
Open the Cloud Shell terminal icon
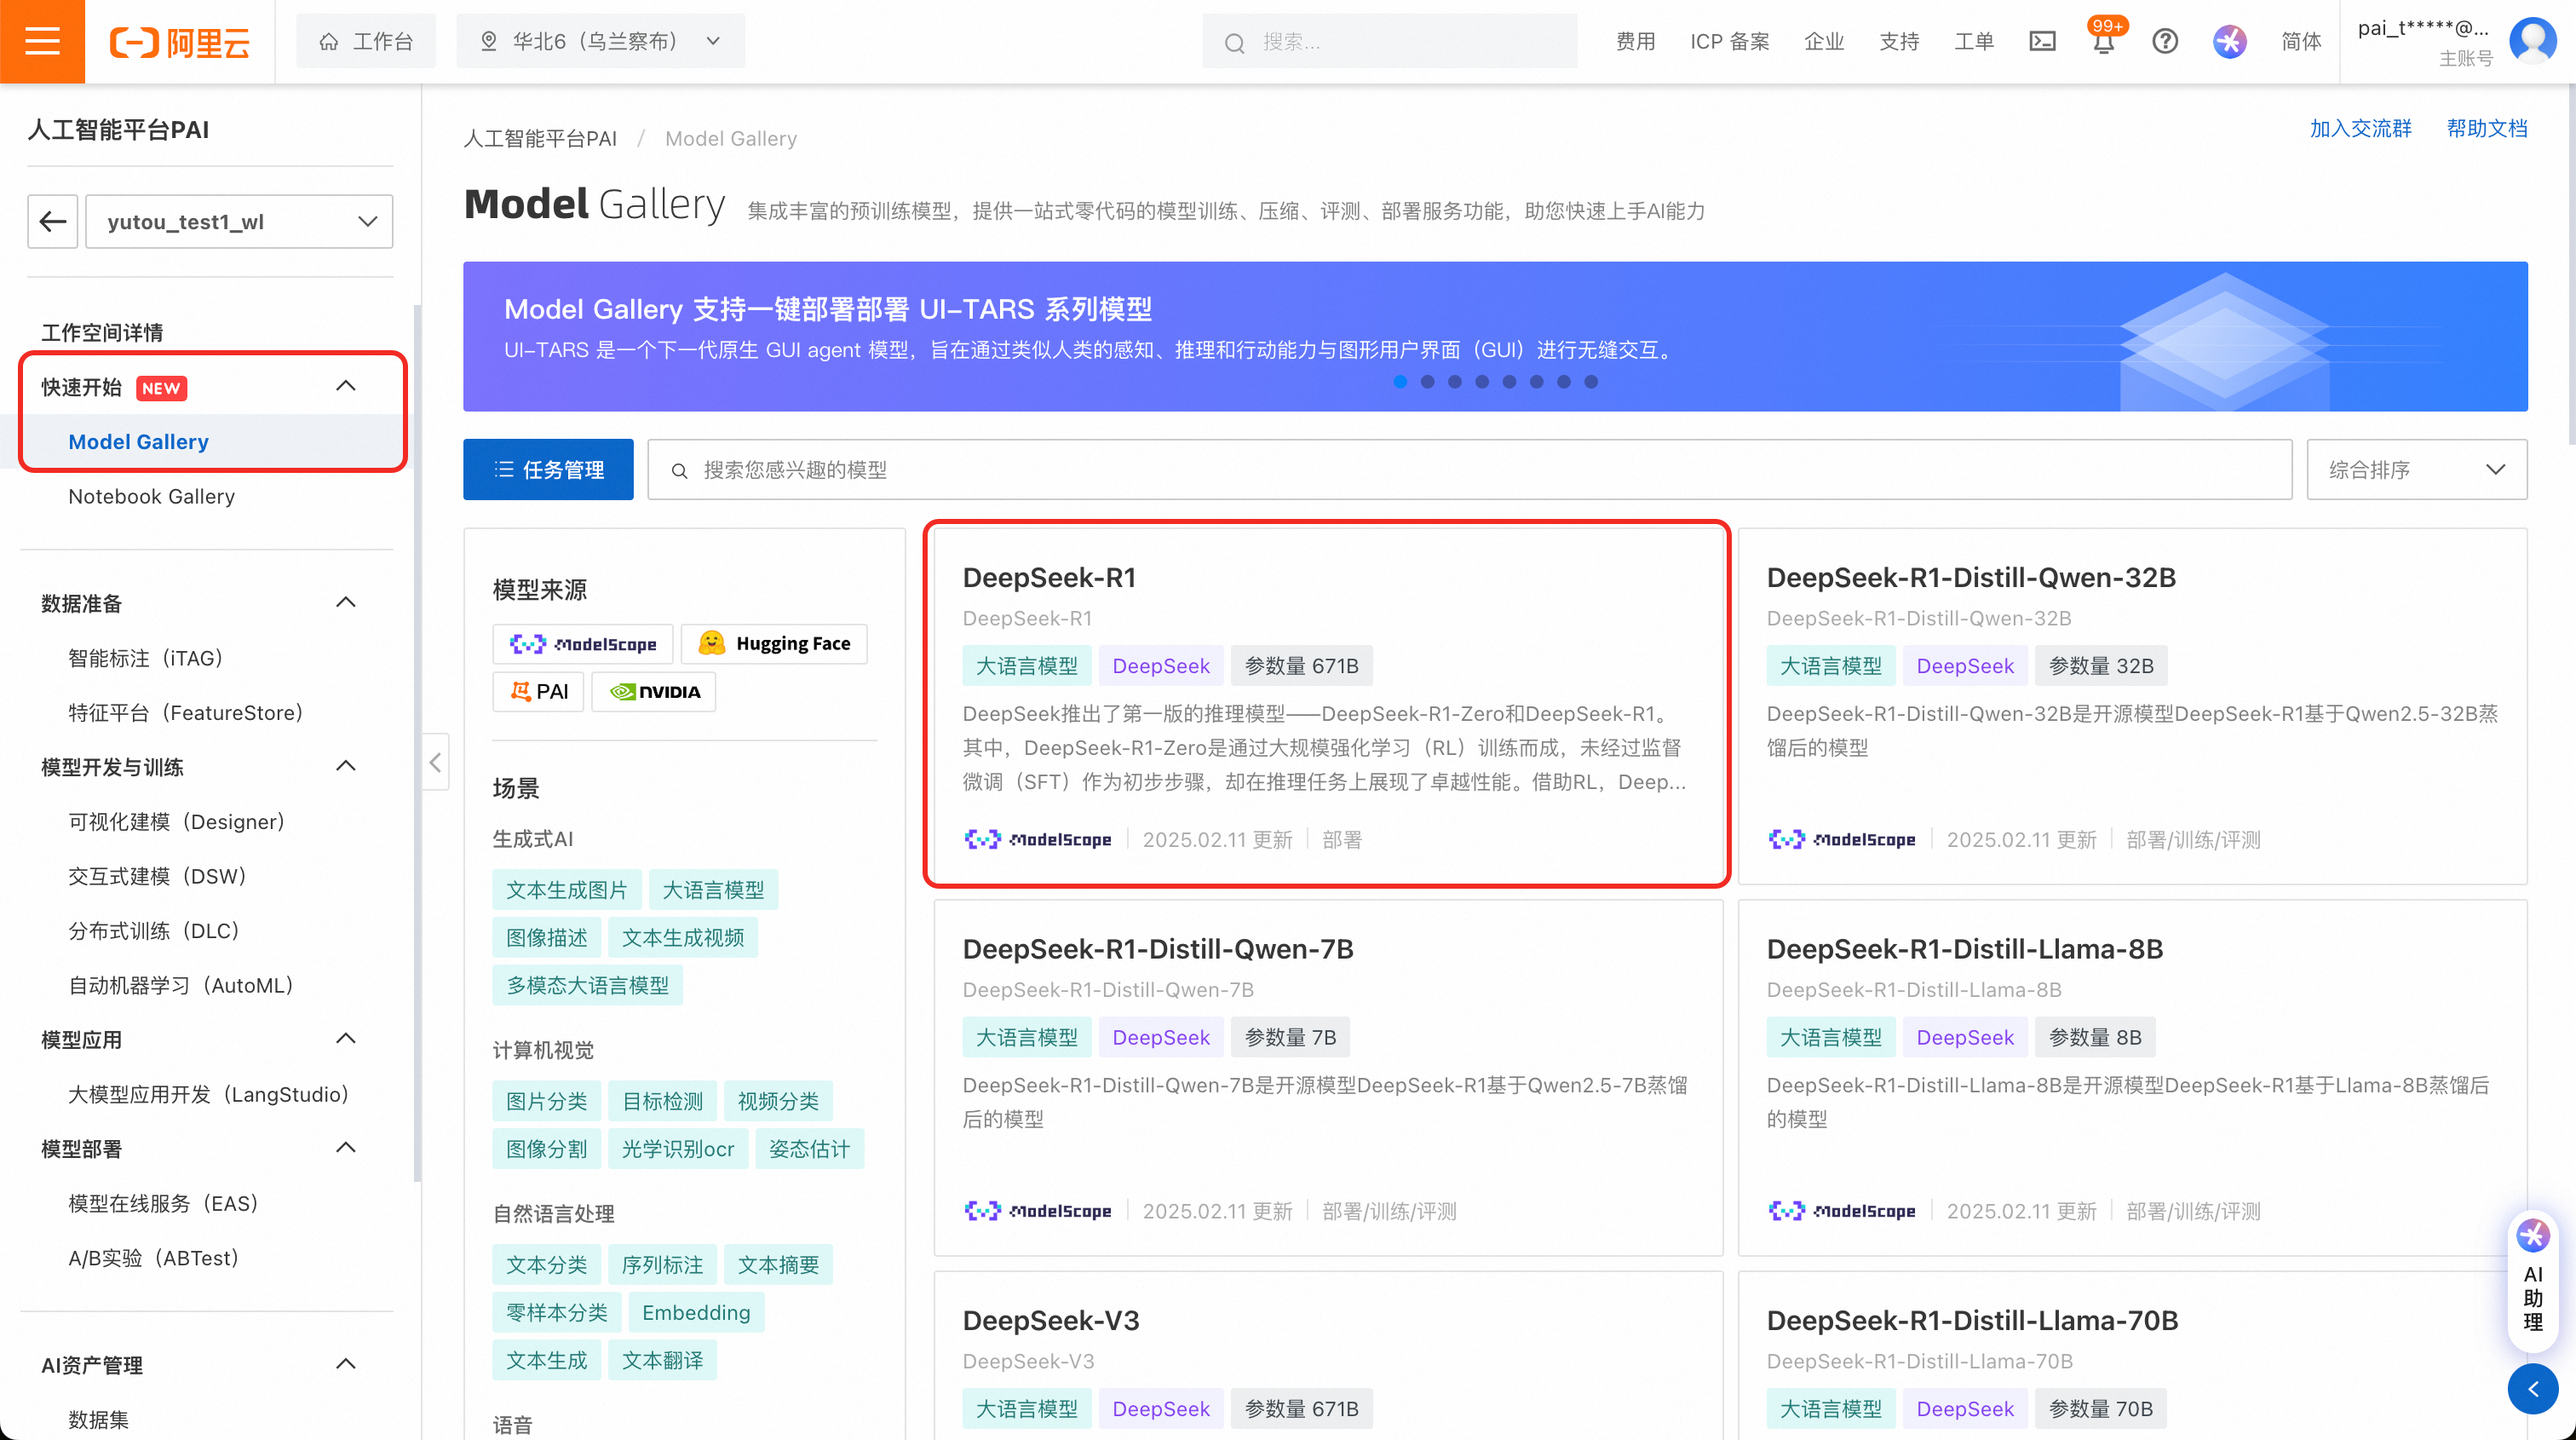[2042, 41]
